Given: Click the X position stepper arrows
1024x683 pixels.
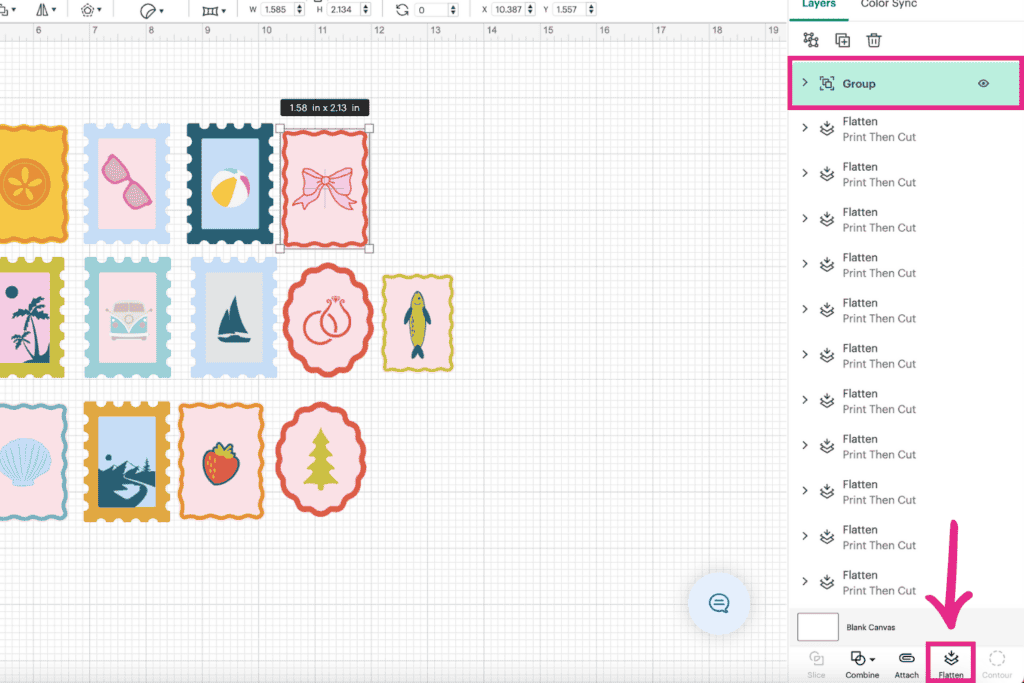Looking at the screenshot, I should pos(530,10).
